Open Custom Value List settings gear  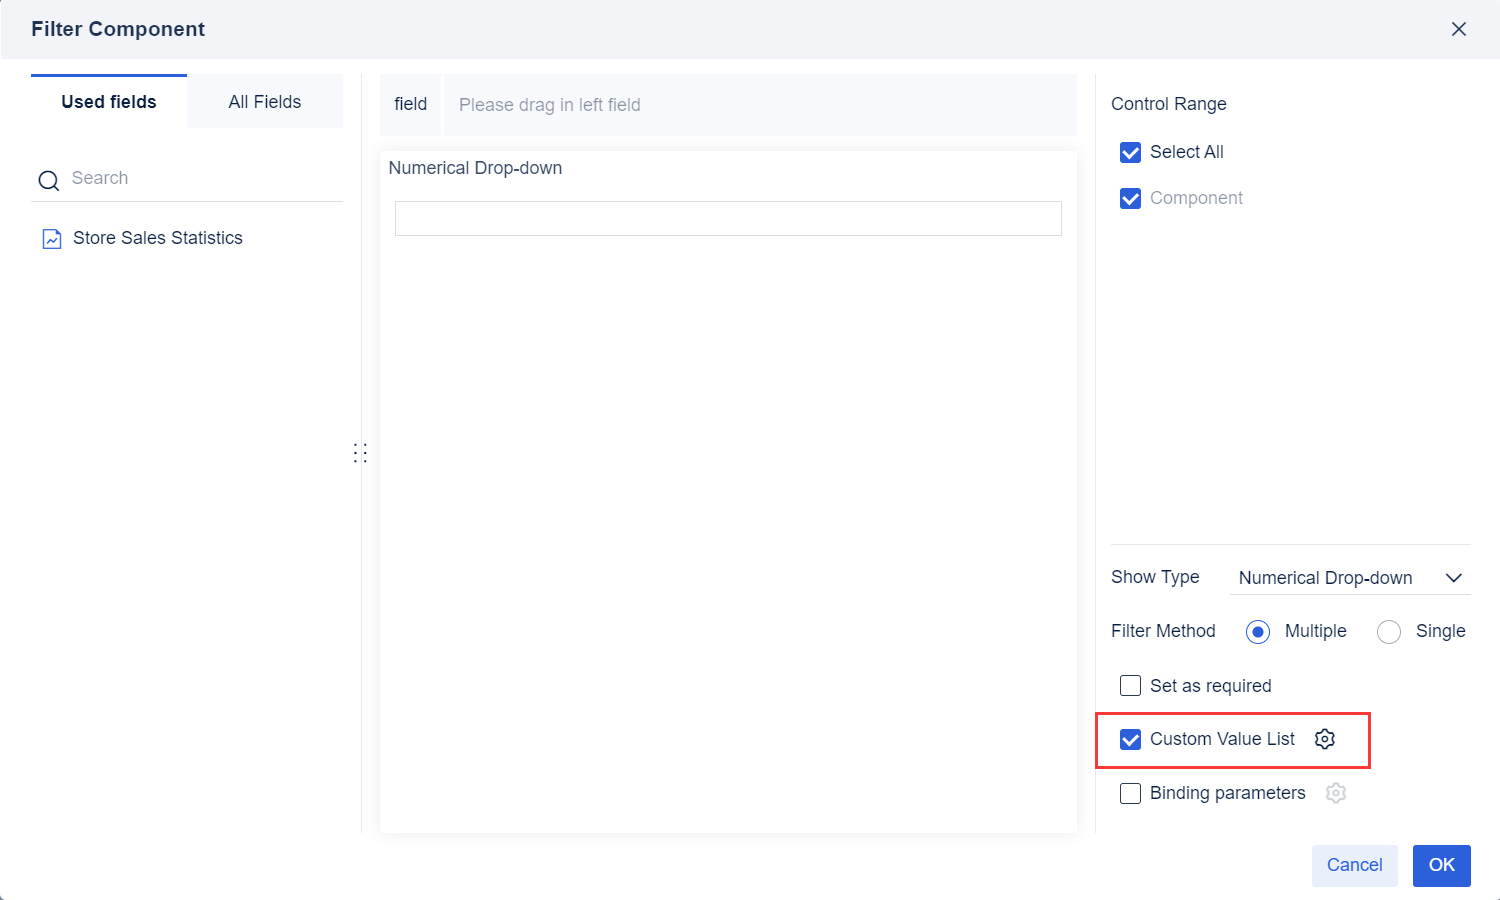tap(1325, 739)
